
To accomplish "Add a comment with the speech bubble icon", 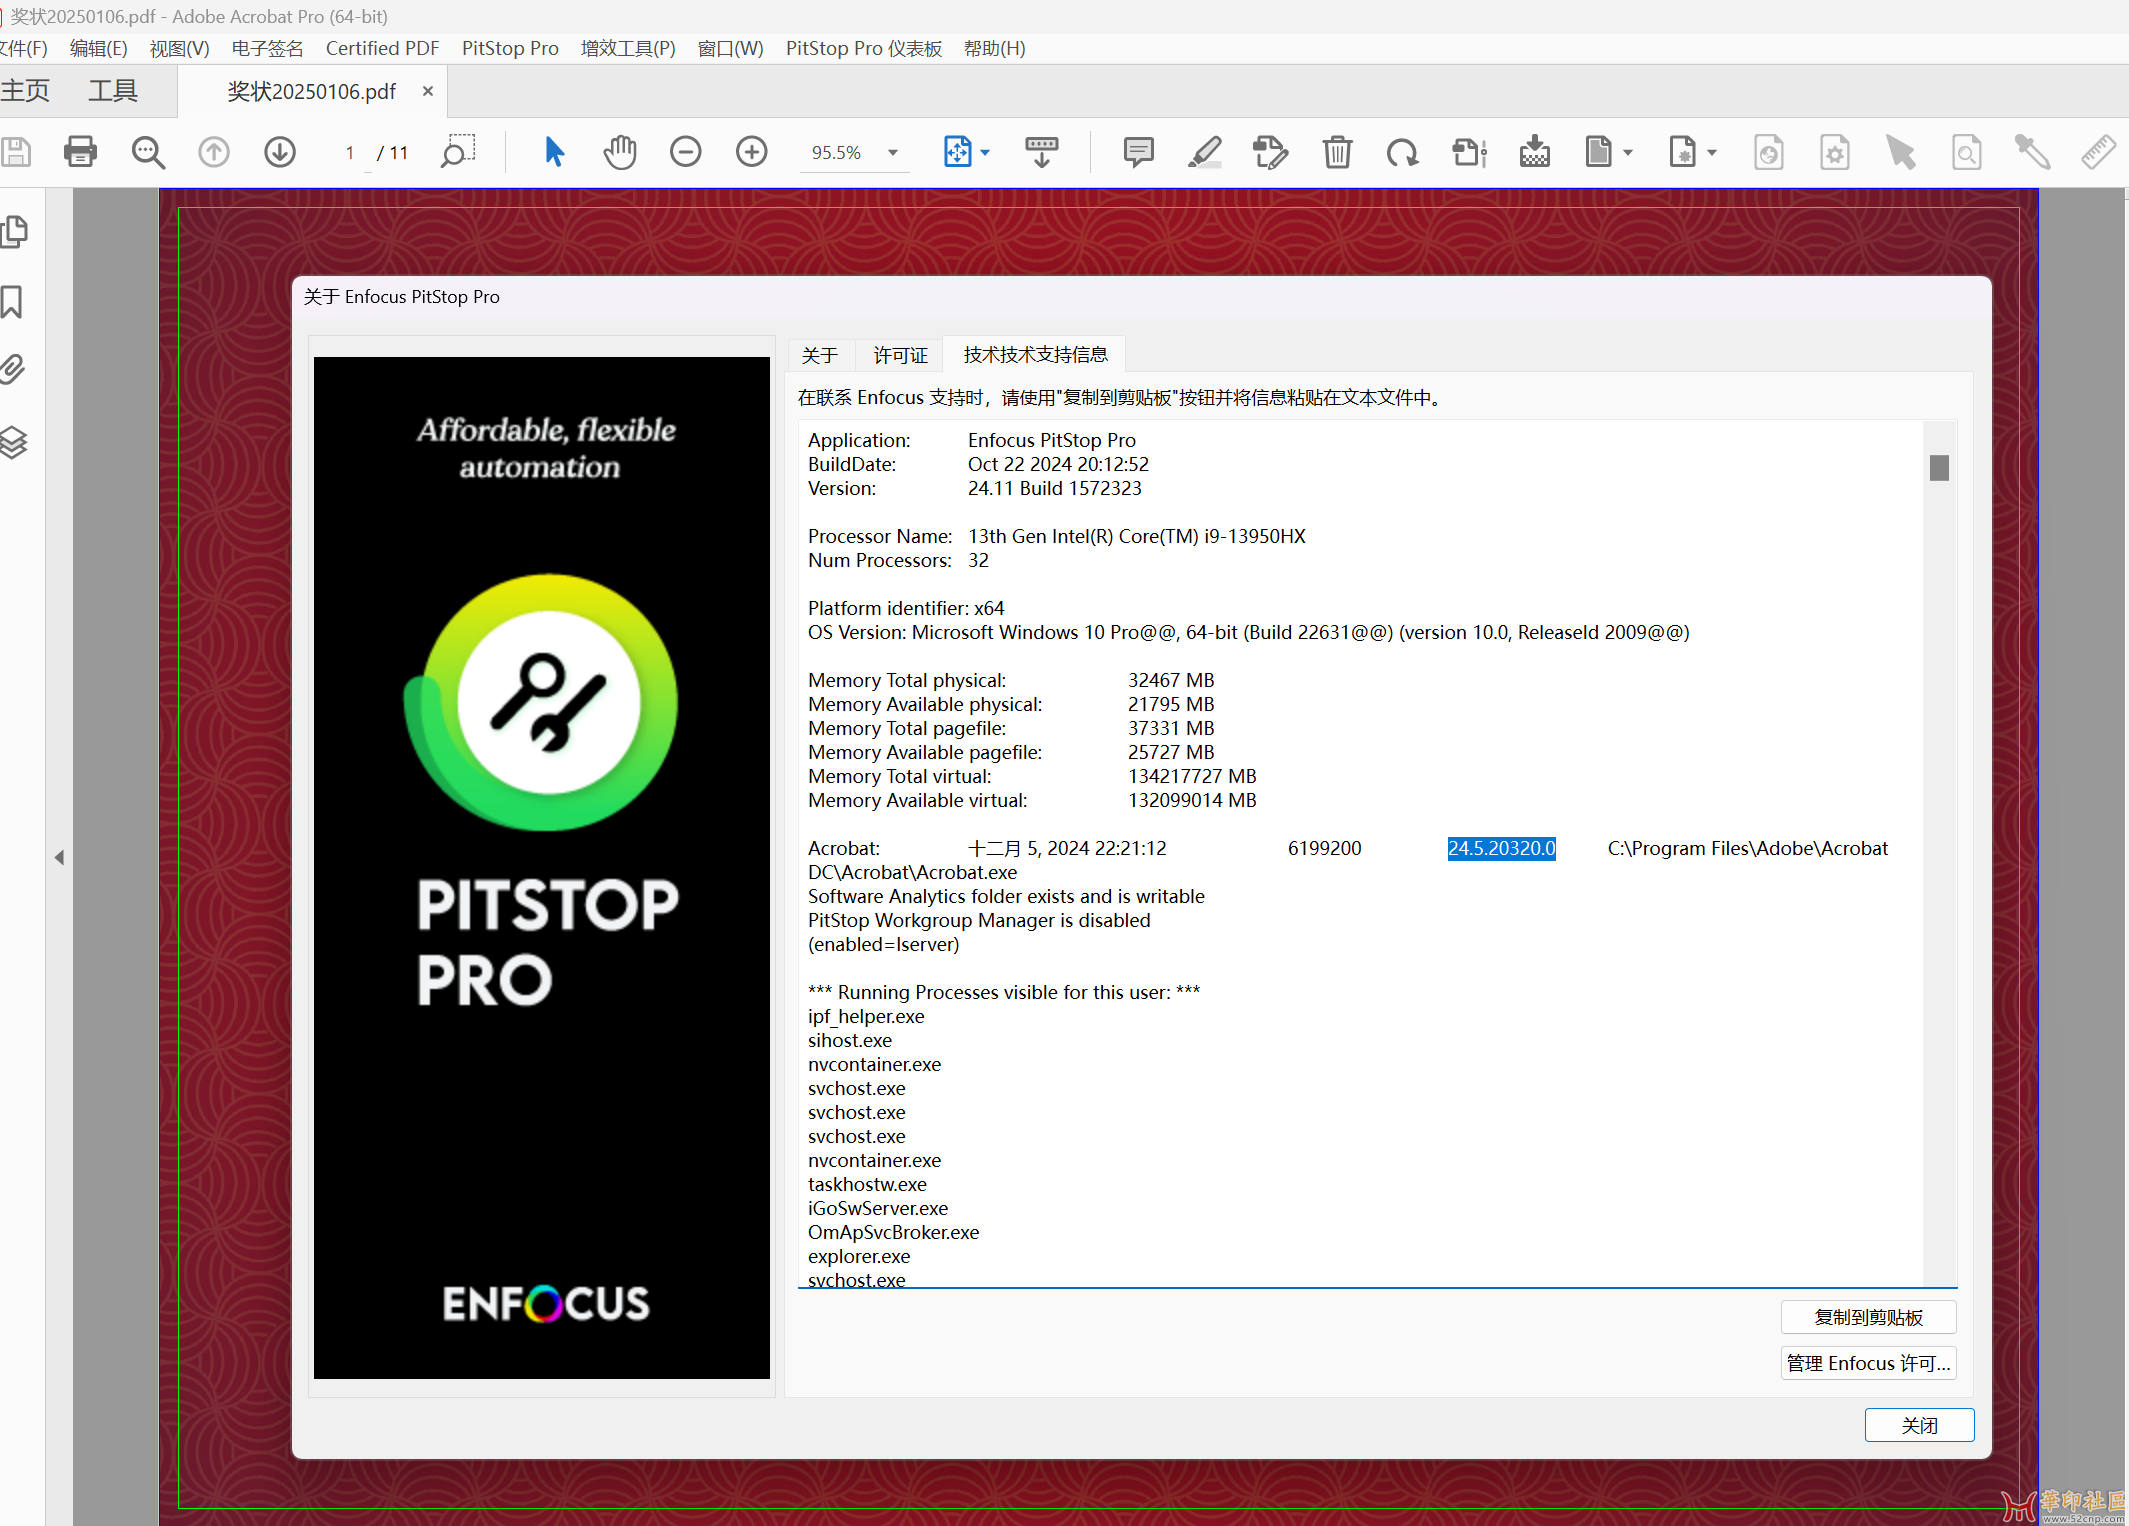I will tap(1138, 152).
